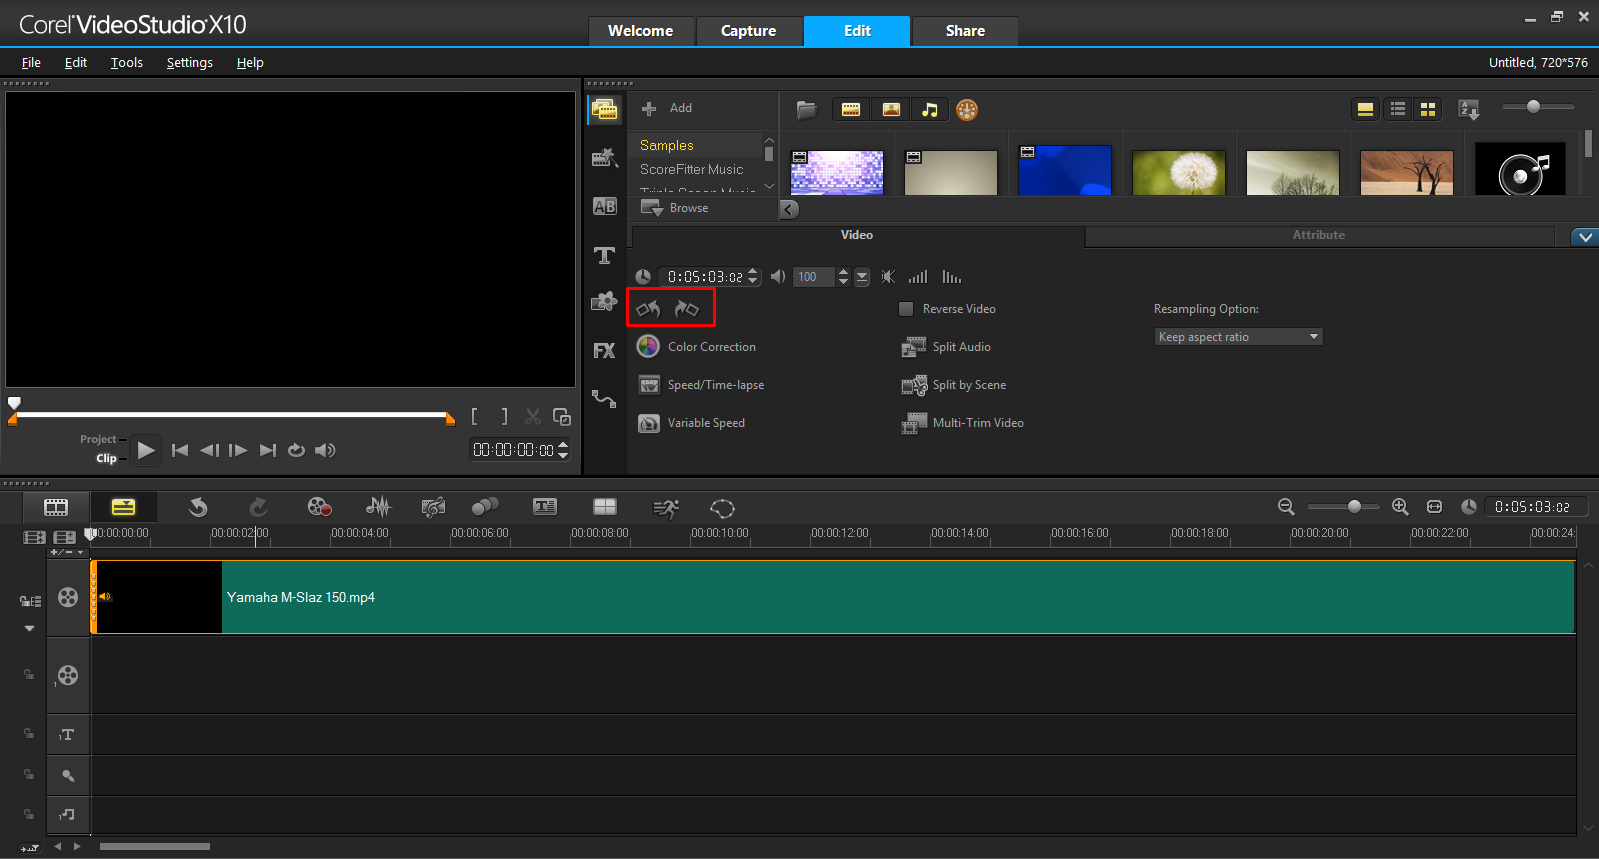
Task: Open the Title library
Action: click(604, 255)
